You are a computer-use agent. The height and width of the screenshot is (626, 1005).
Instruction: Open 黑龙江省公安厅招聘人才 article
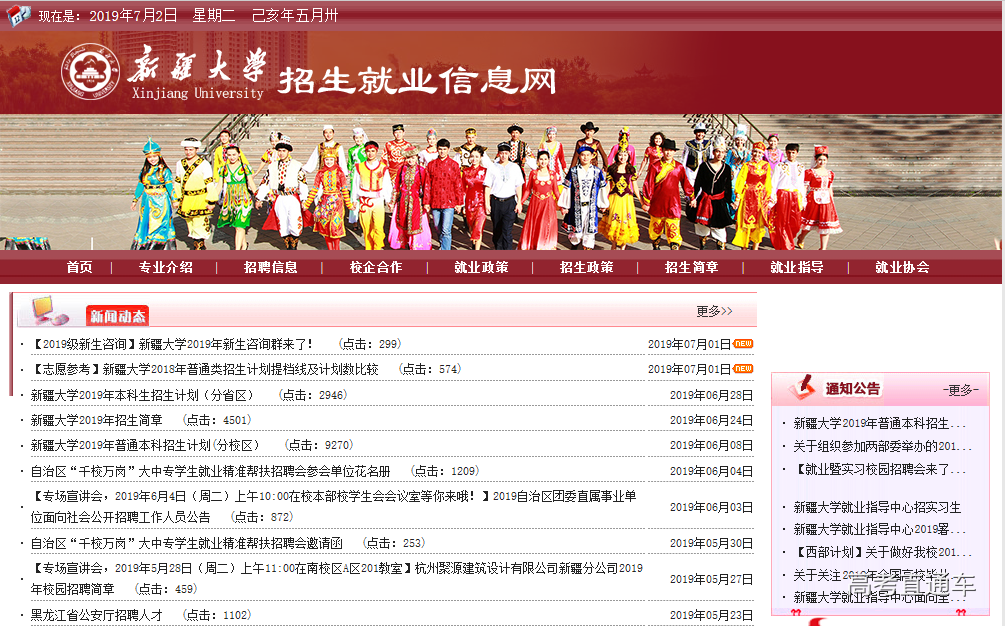(x=97, y=615)
